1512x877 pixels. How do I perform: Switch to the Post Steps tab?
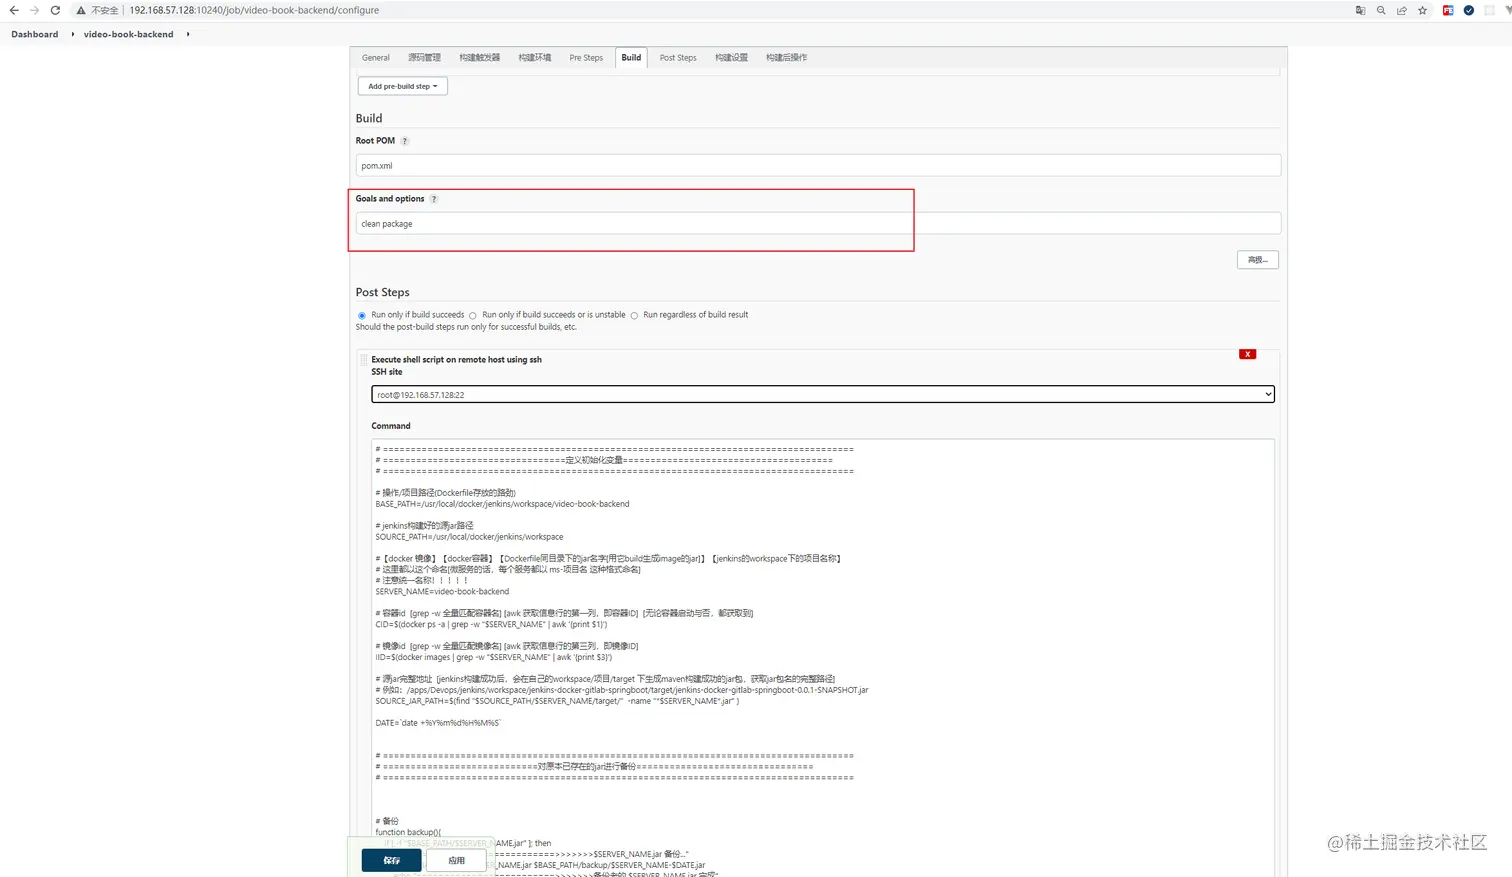(678, 58)
